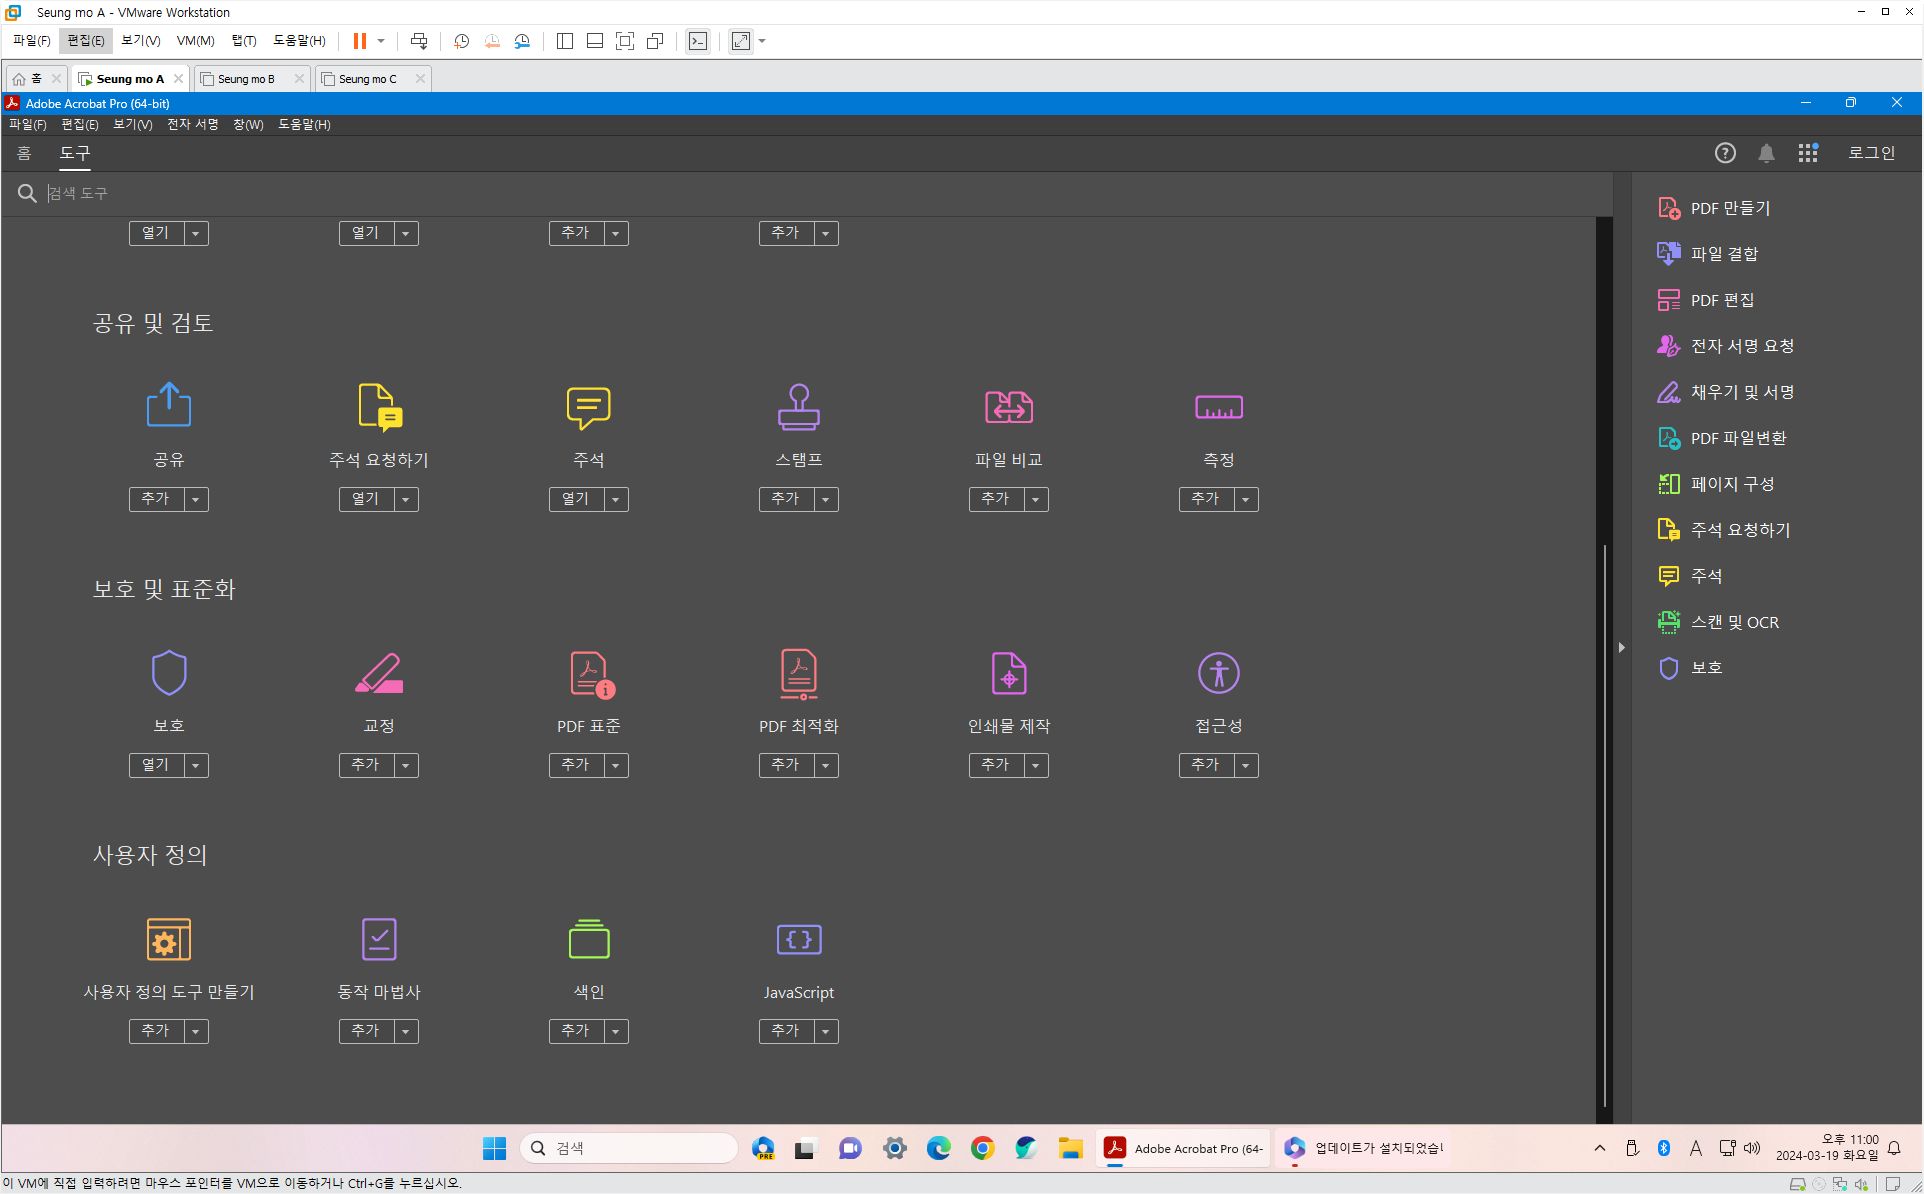Open the 전자 서명 menu
1924x1194 pixels.
click(x=192, y=124)
